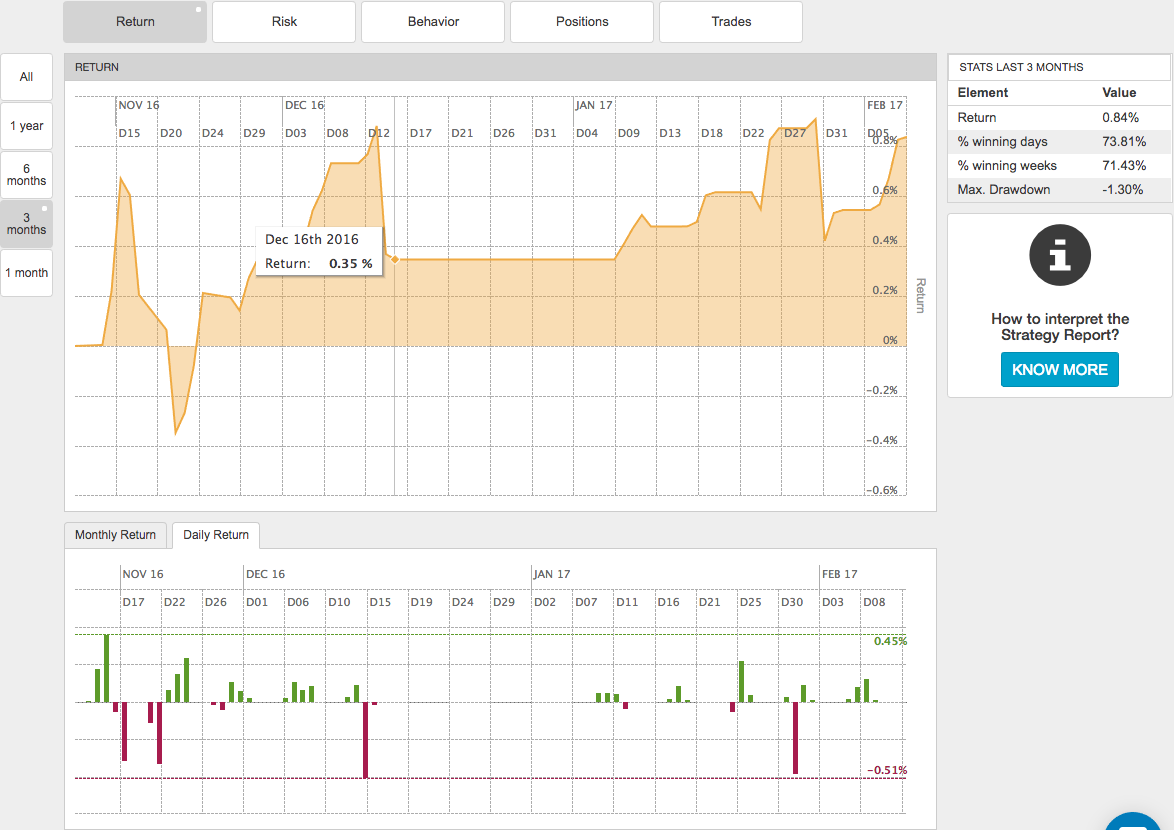Select the Daily Return tab
The image size is (1174, 830).
216,535
